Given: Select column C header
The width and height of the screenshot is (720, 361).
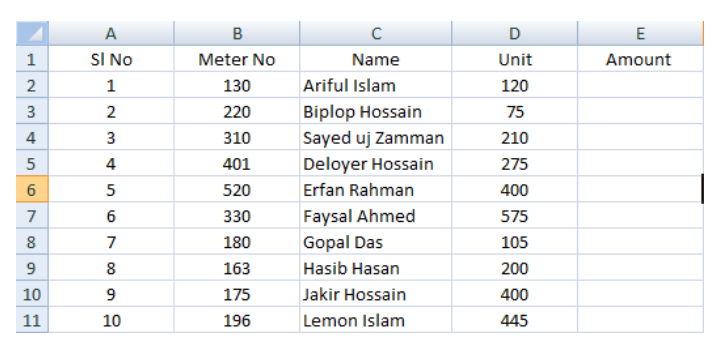Looking at the screenshot, I should tap(376, 33).
